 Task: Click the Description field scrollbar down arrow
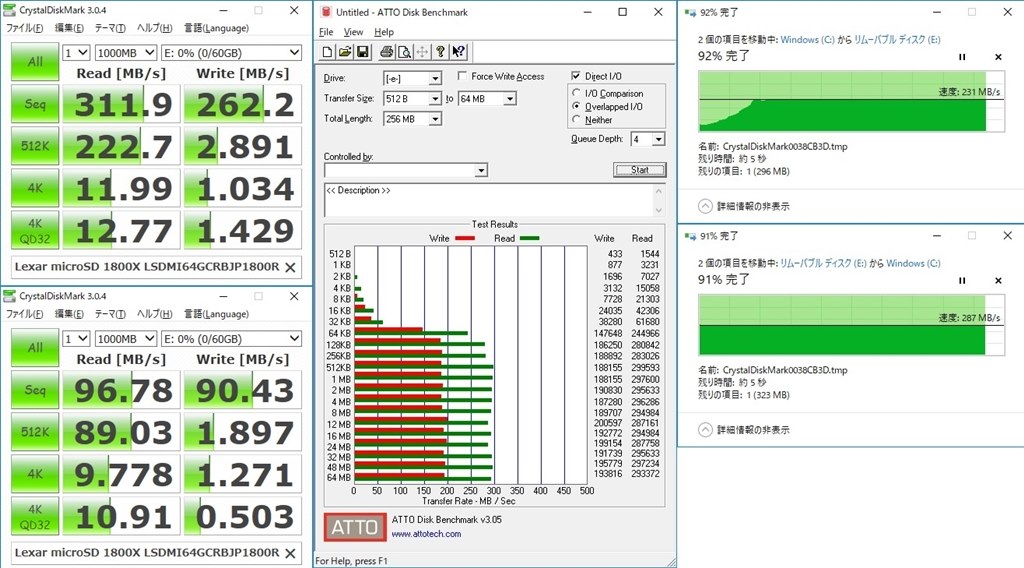pyautogui.click(x=658, y=210)
